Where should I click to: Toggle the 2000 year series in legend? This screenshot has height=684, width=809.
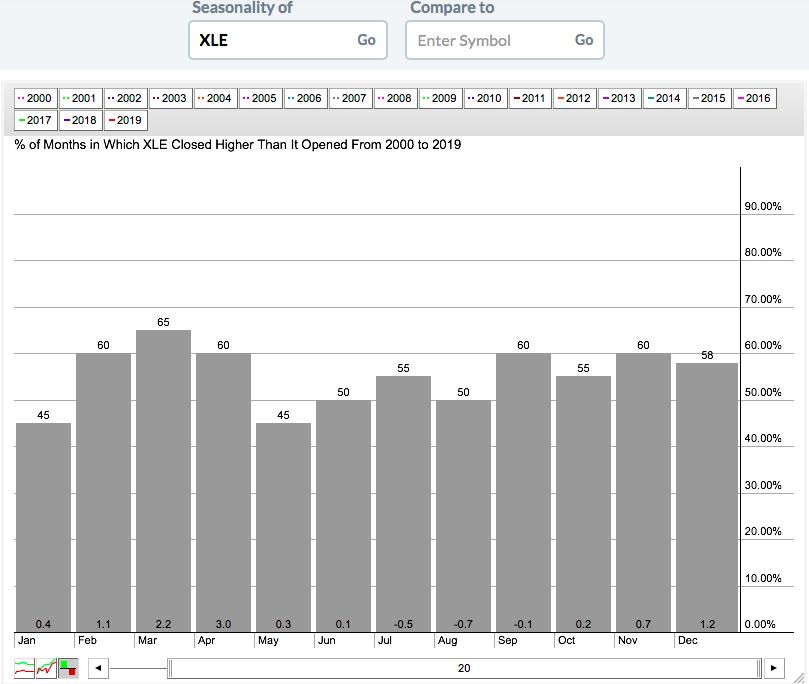click(x=36, y=98)
